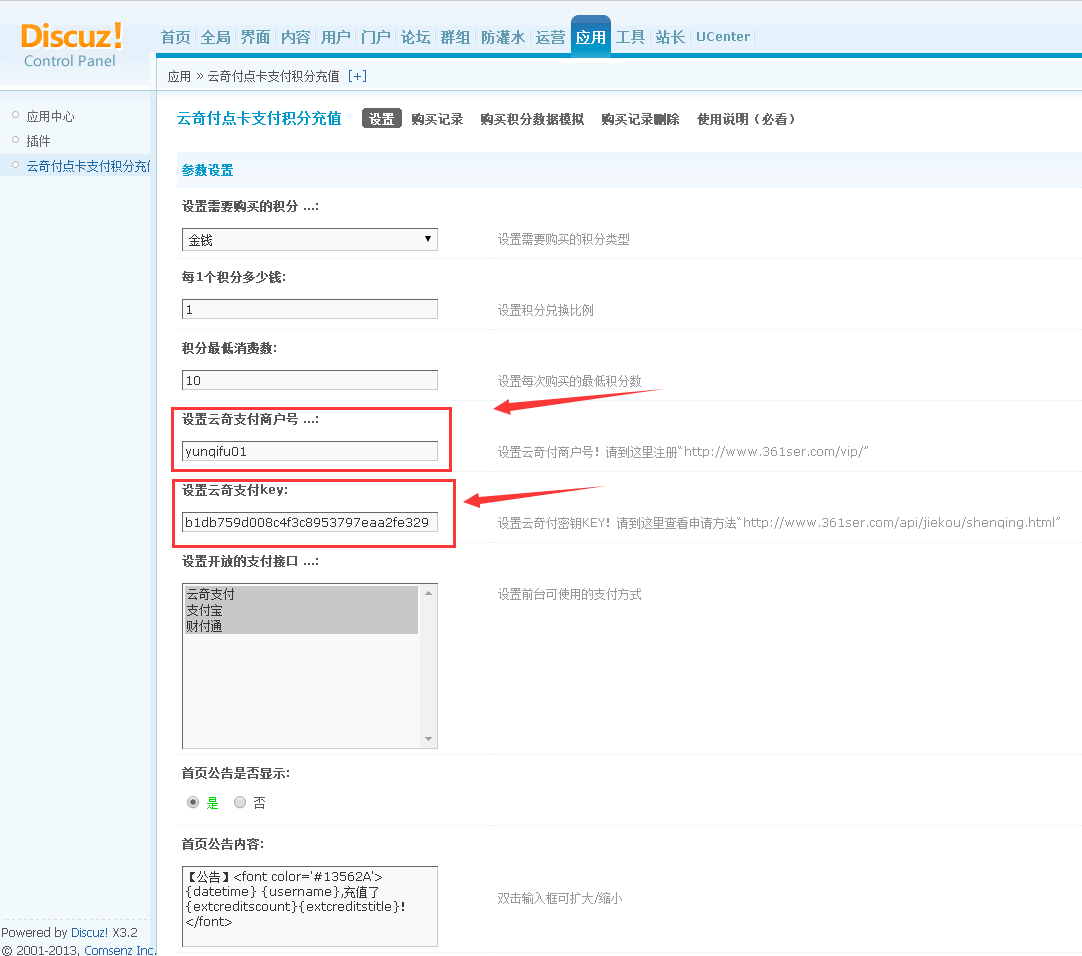1082x956 pixels.
Task: Select 否 for 首页公告是否显示
Action: click(240, 802)
